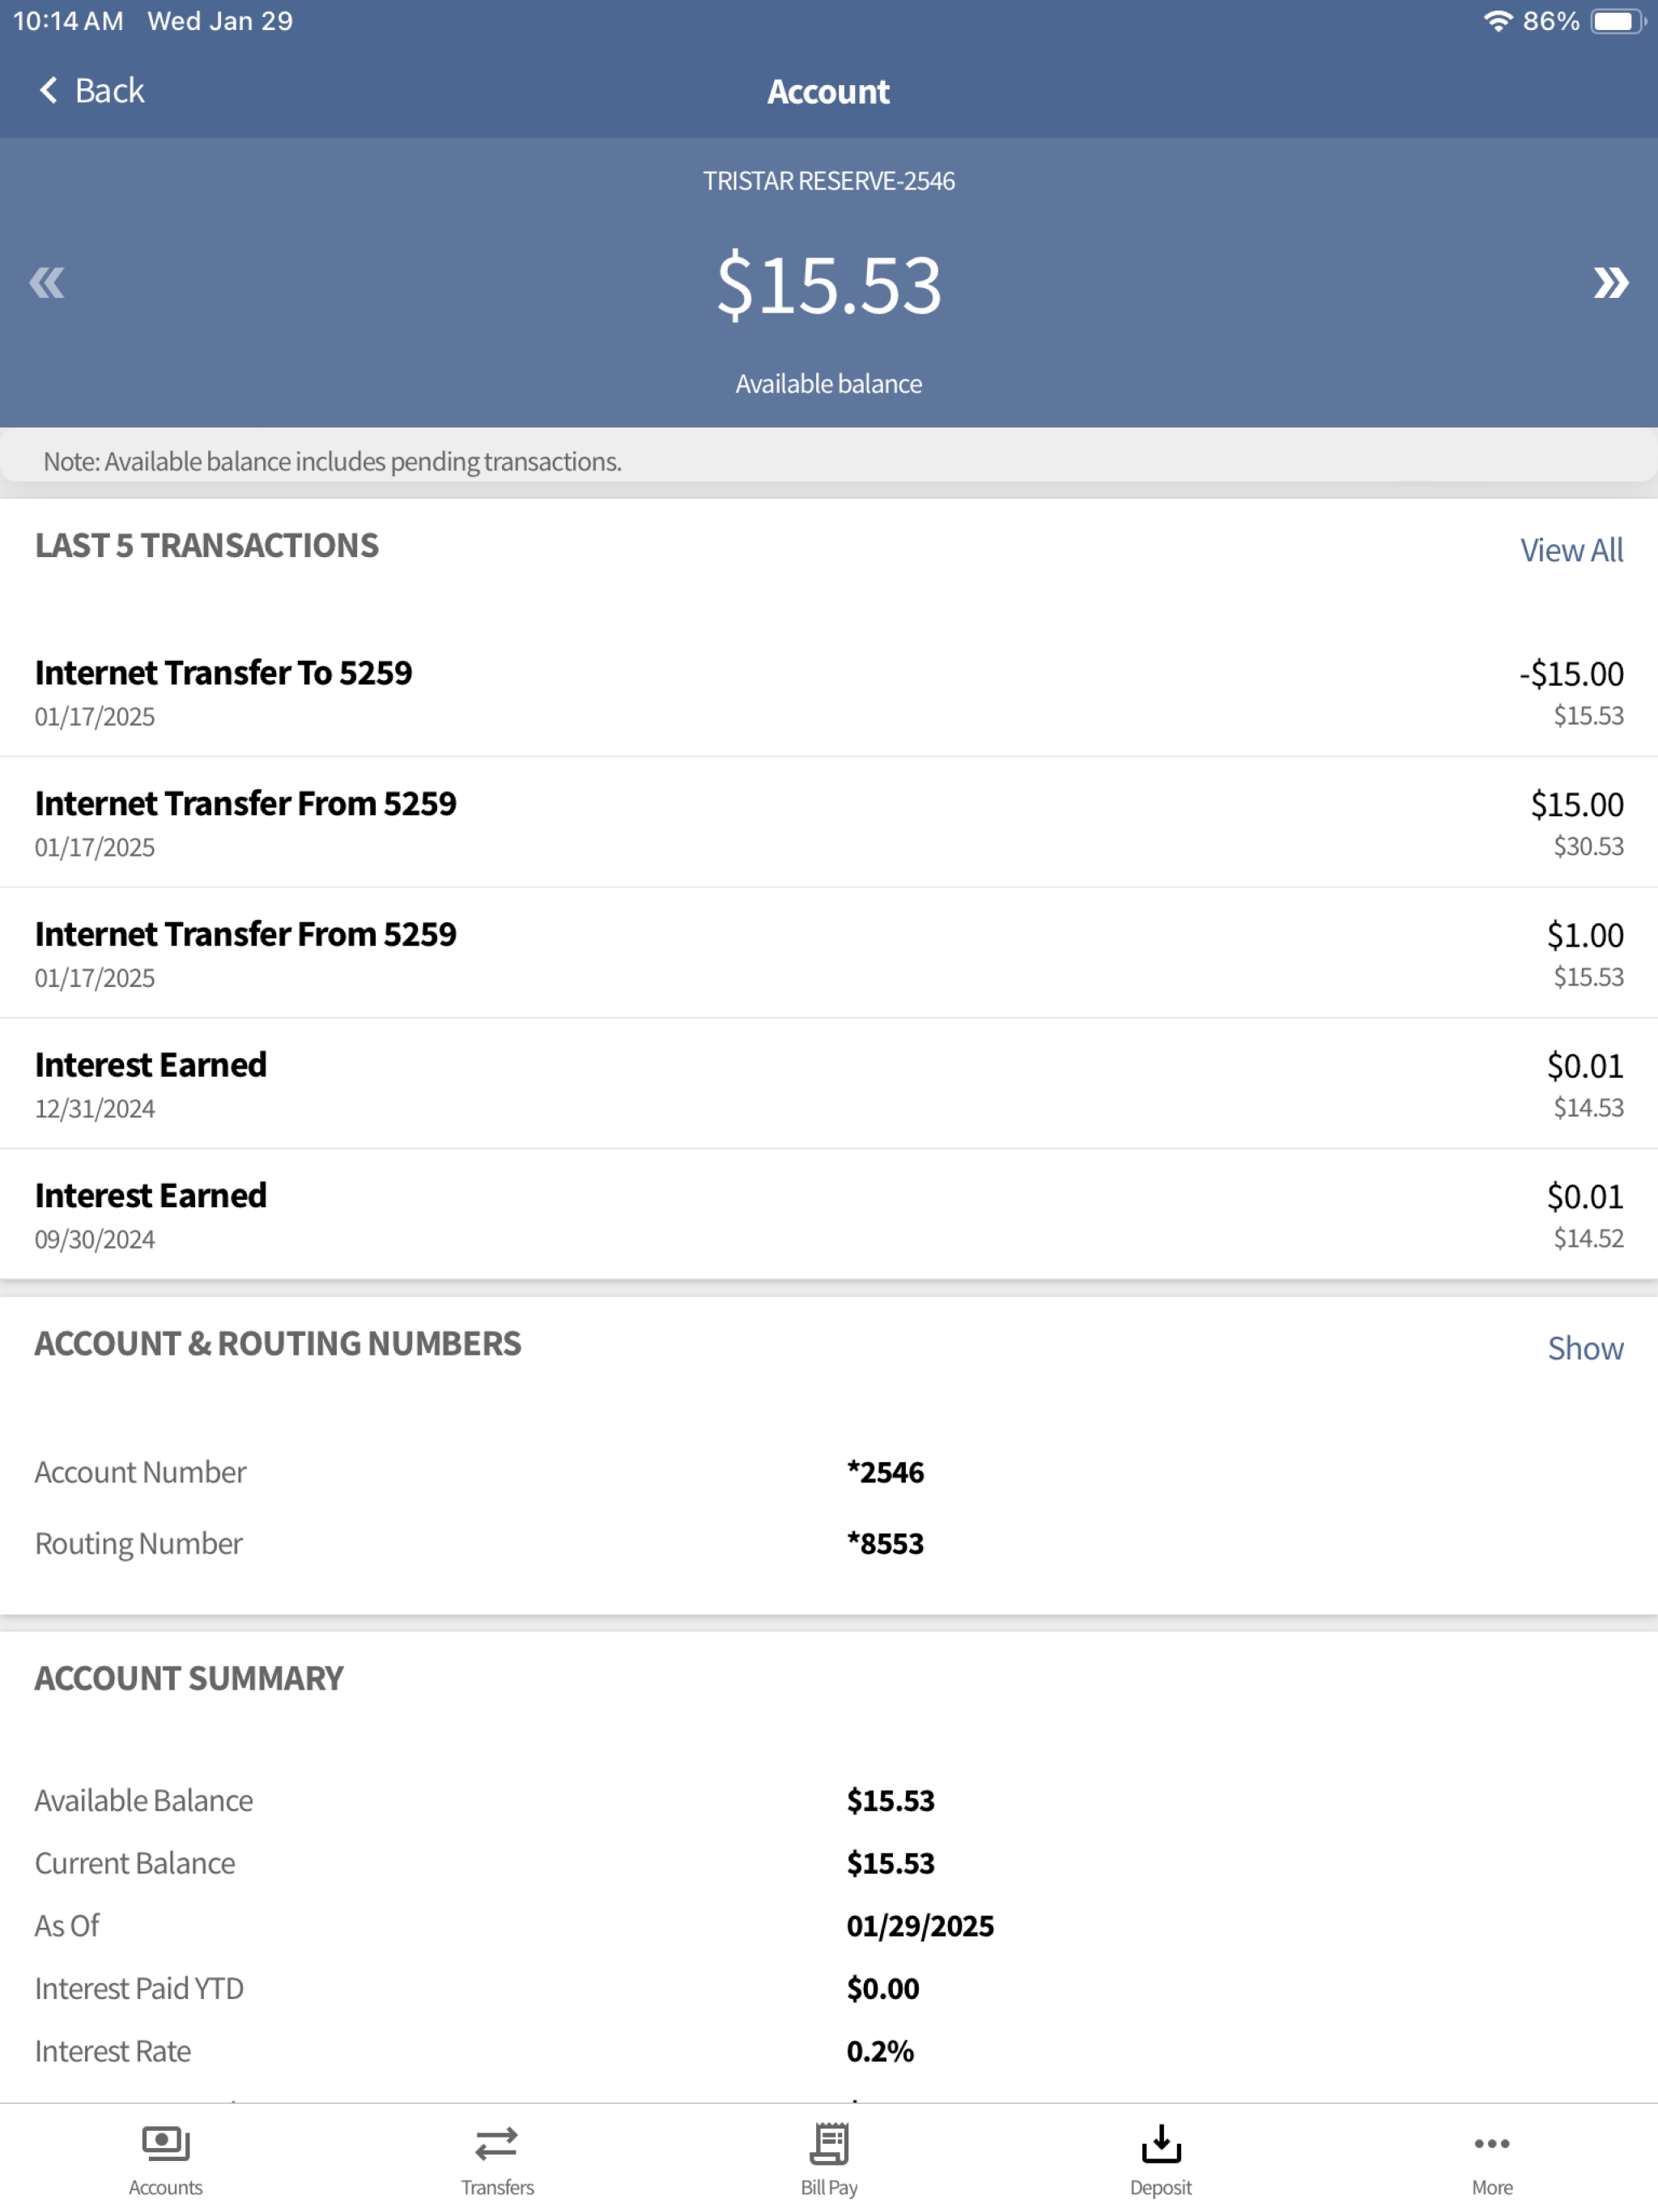This screenshot has height=2212, width=1658.
Task: Open the Accounts tab in bottom bar
Action: click(x=165, y=2160)
